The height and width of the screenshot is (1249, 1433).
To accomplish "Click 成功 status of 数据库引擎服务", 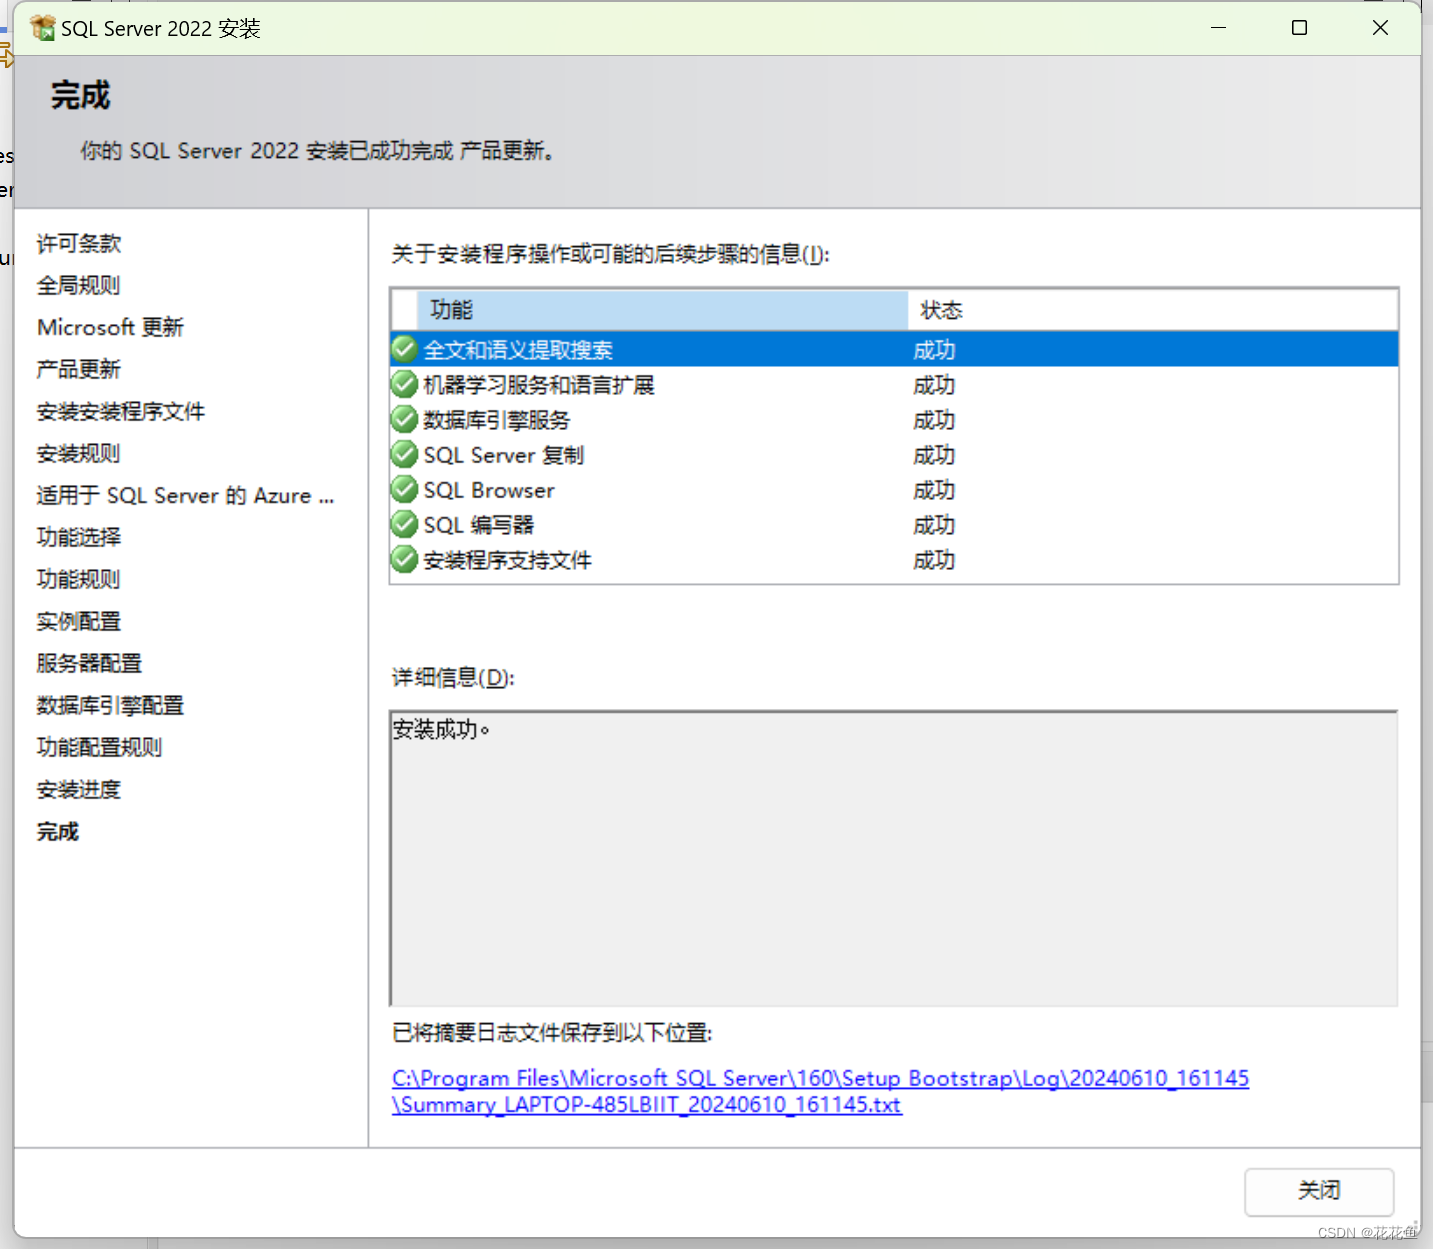I will point(934,420).
